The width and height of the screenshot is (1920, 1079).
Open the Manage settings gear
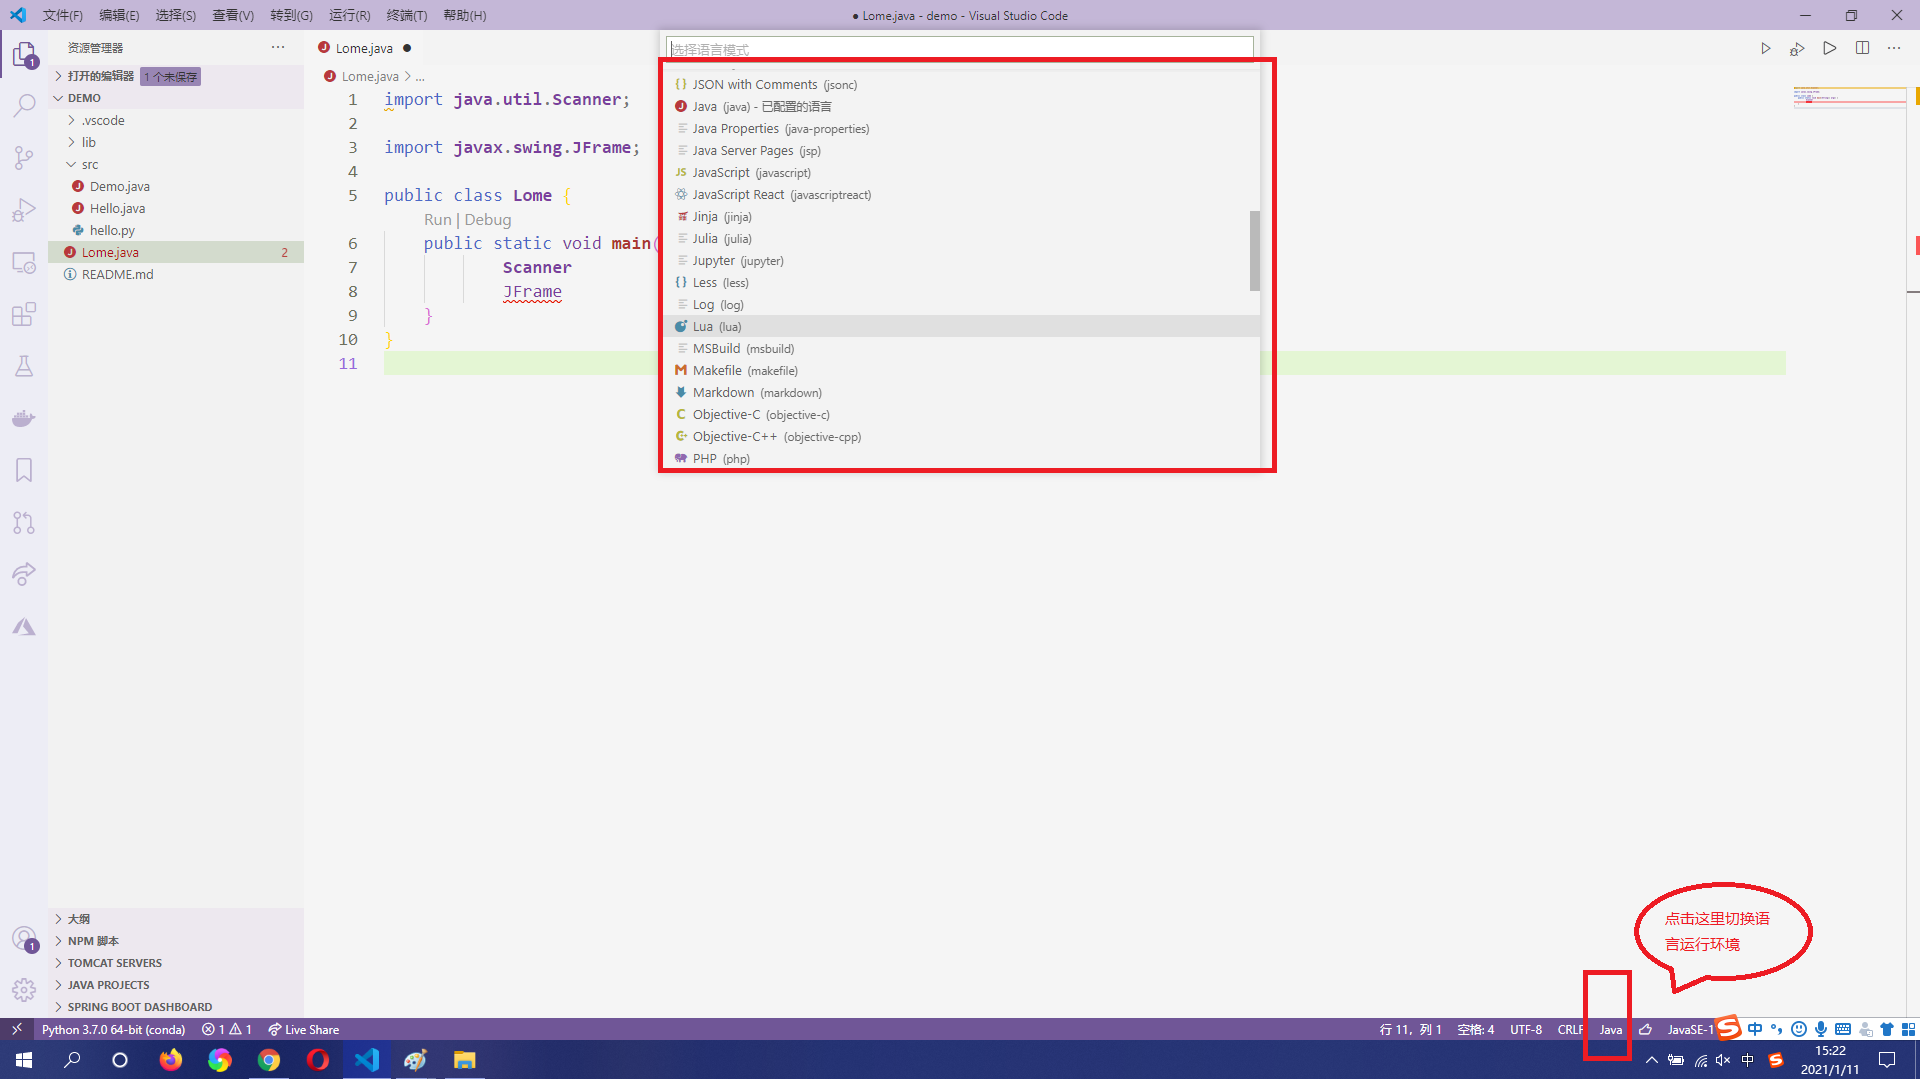pos(24,990)
